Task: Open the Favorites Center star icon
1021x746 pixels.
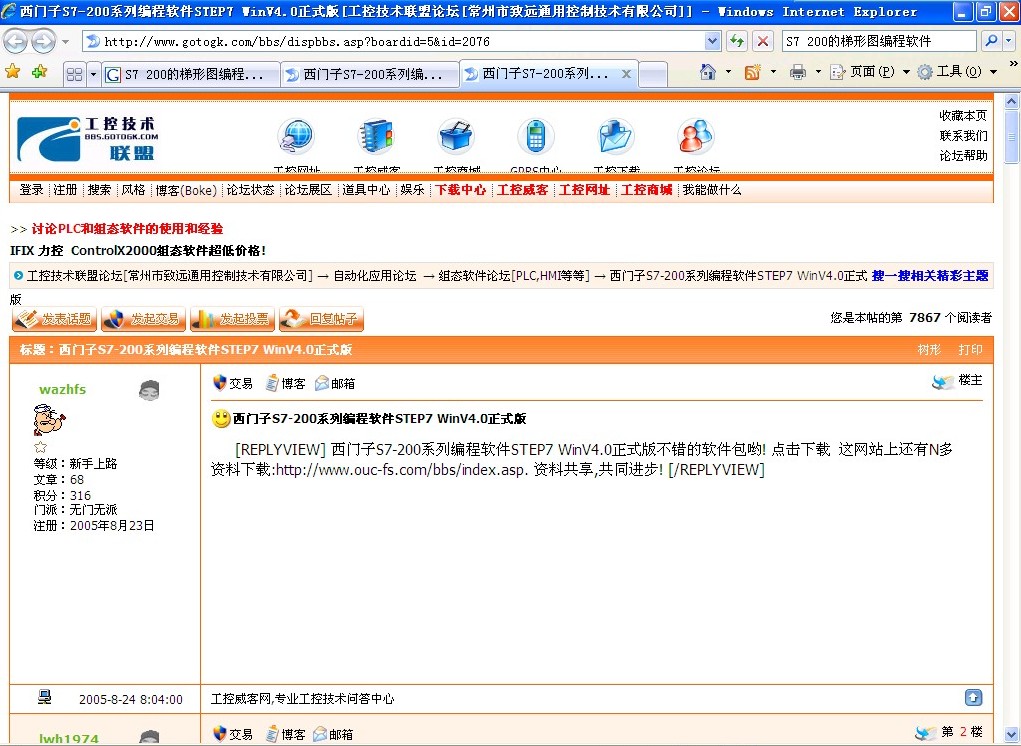Action: (x=12, y=72)
